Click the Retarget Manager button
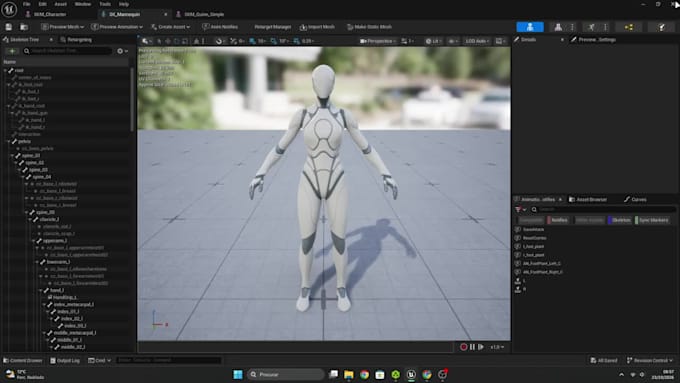The width and height of the screenshot is (680, 383). click(x=272, y=27)
